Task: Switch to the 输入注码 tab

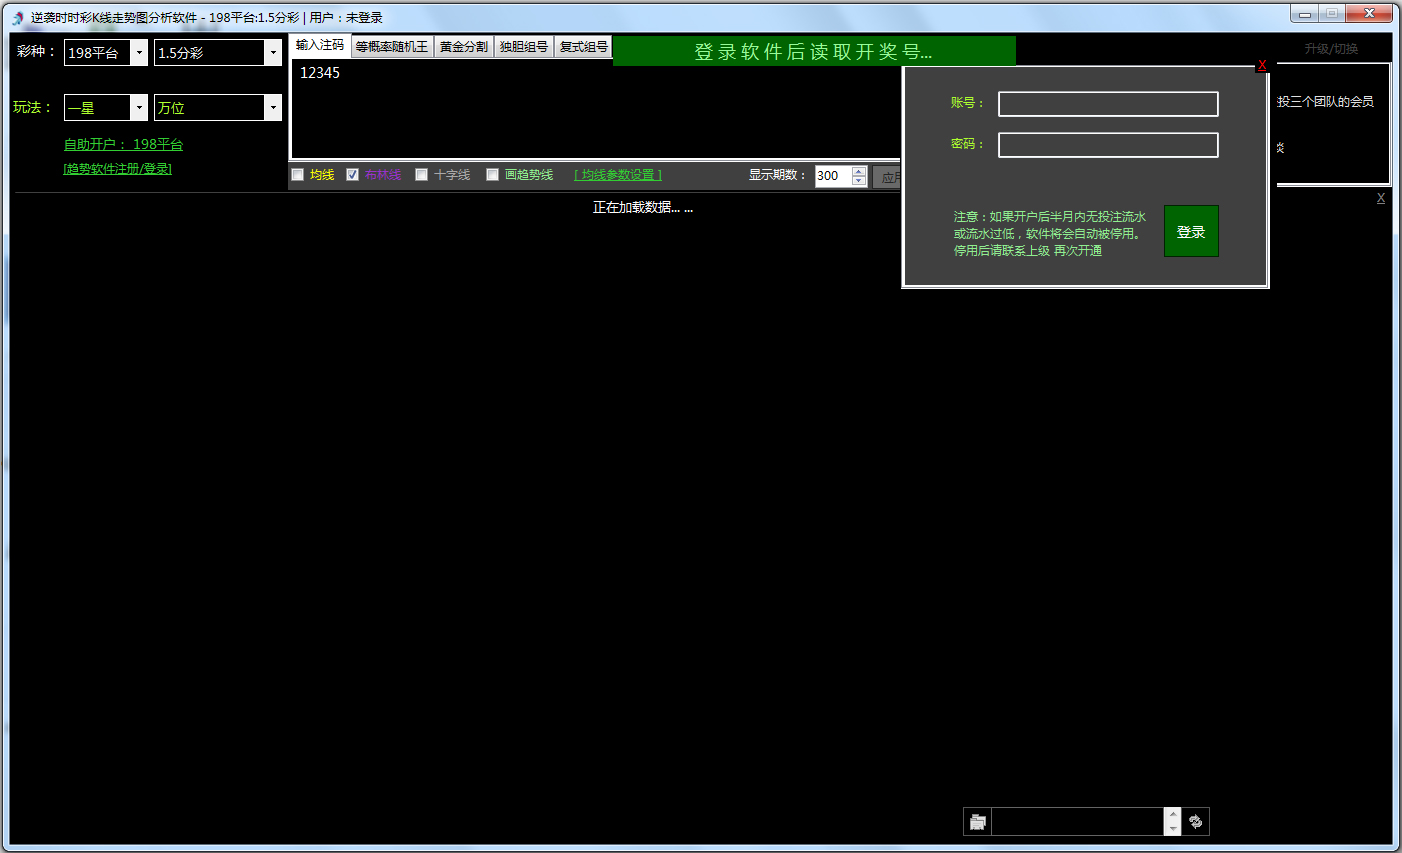Action: pyautogui.click(x=320, y=46)
